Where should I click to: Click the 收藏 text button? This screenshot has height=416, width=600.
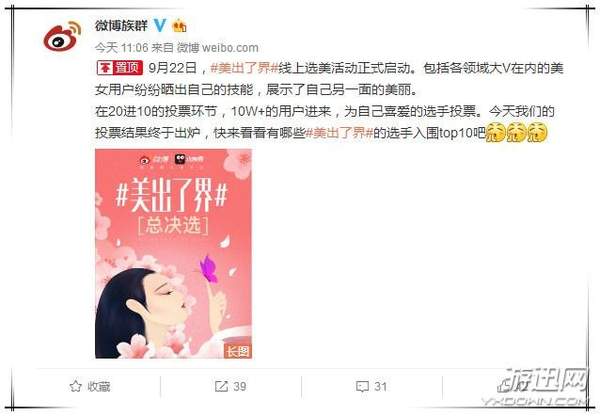[x=99, y=387]
